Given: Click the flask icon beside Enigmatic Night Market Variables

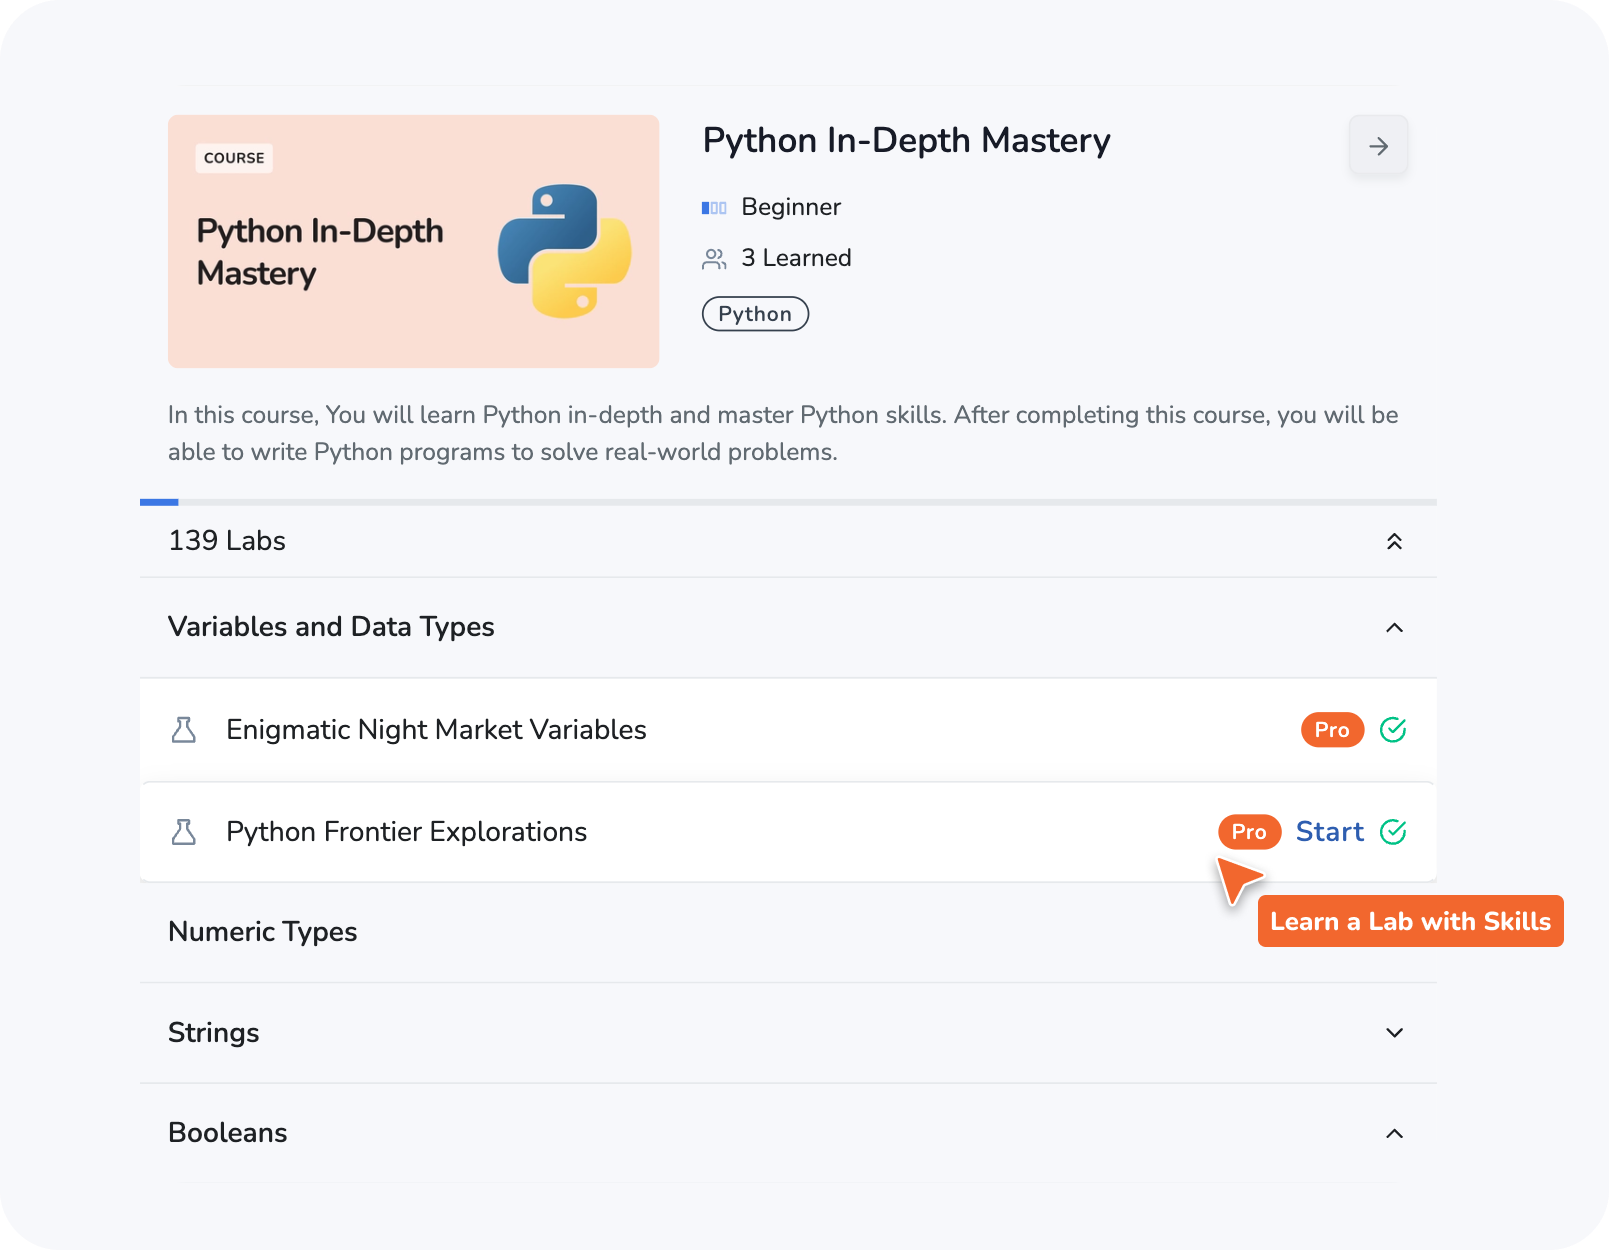Looking at the screenshot, I should tap(184, 730).
